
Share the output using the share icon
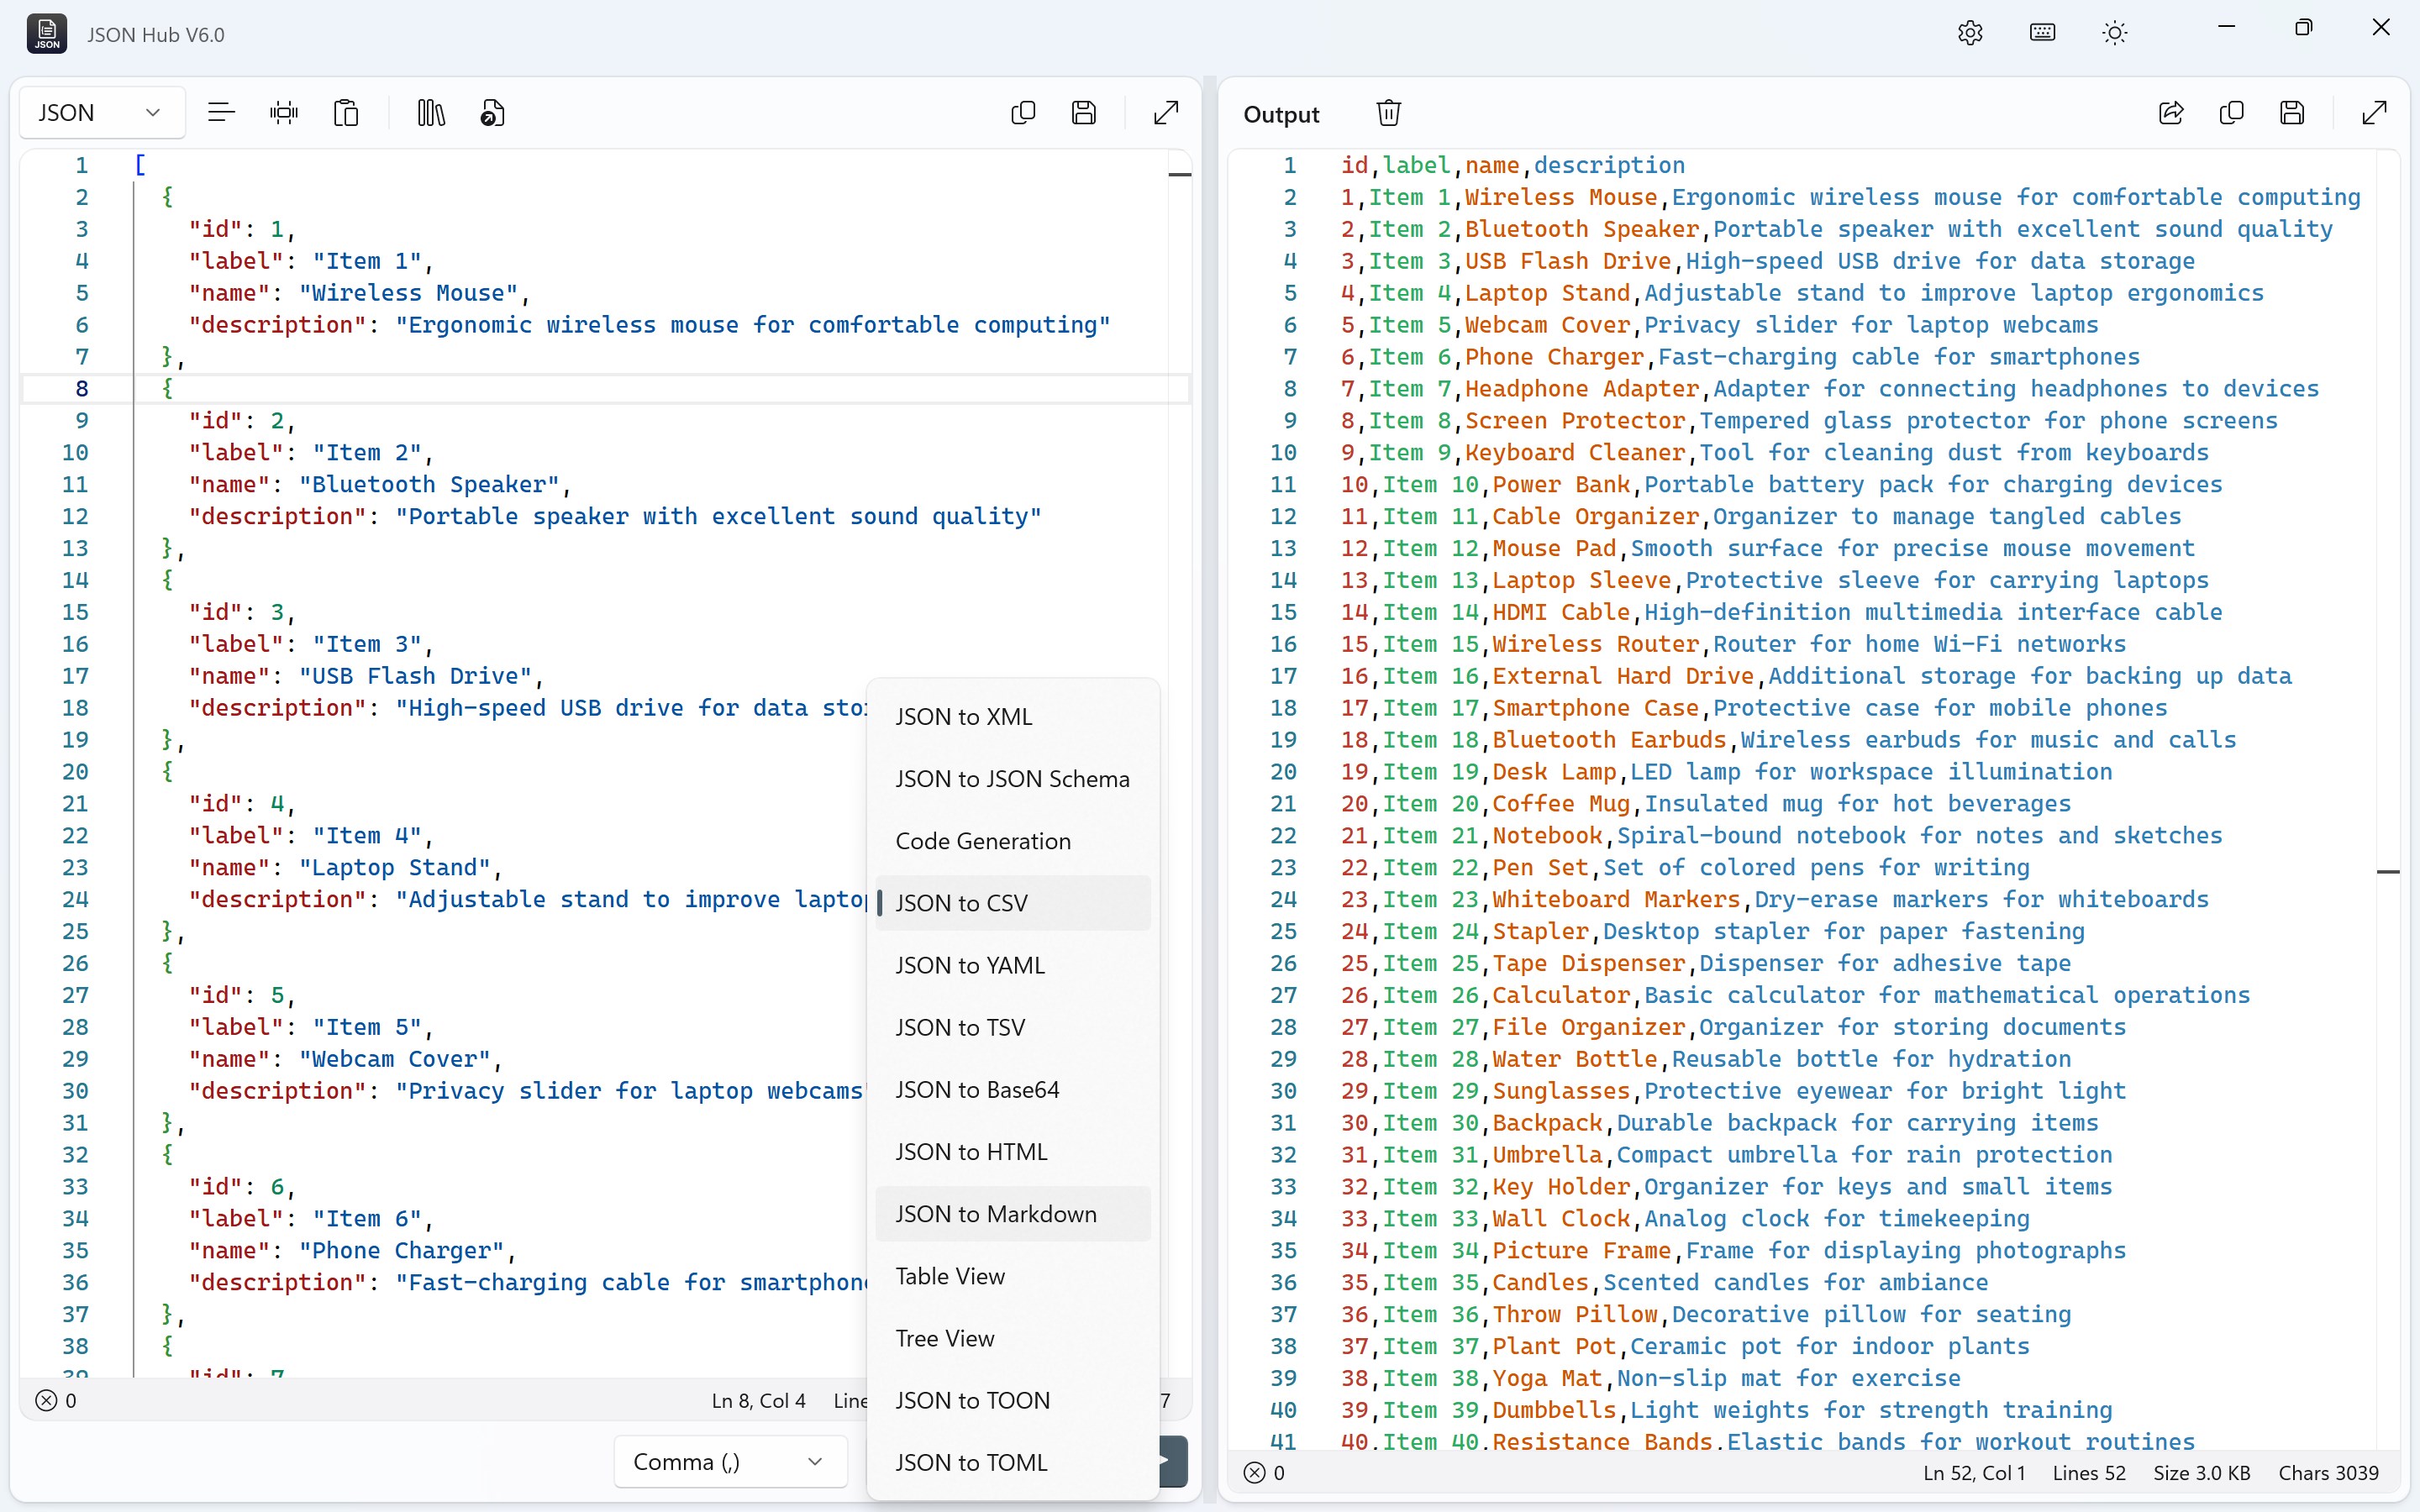[x=2171, y=112]
